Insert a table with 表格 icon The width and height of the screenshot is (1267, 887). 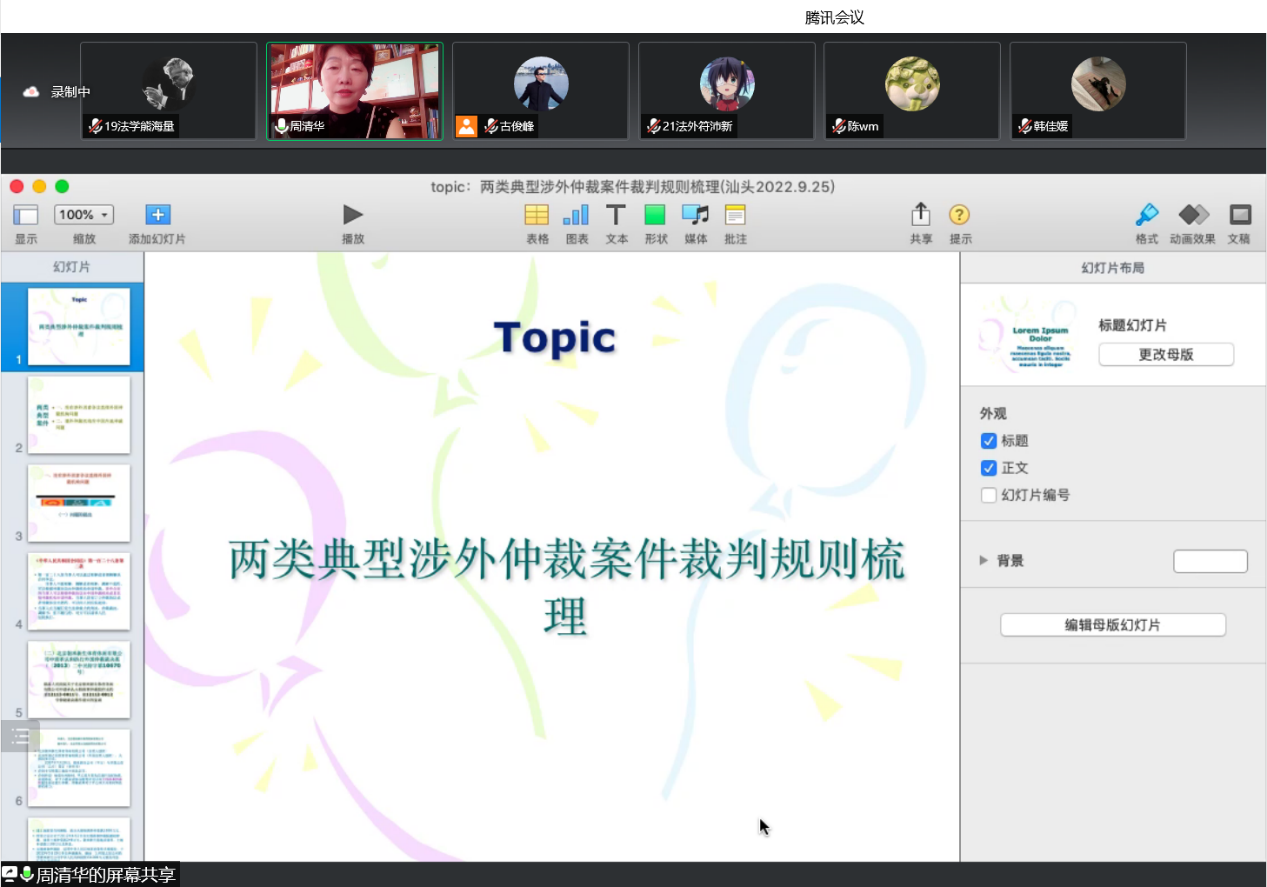click(537, 214)
